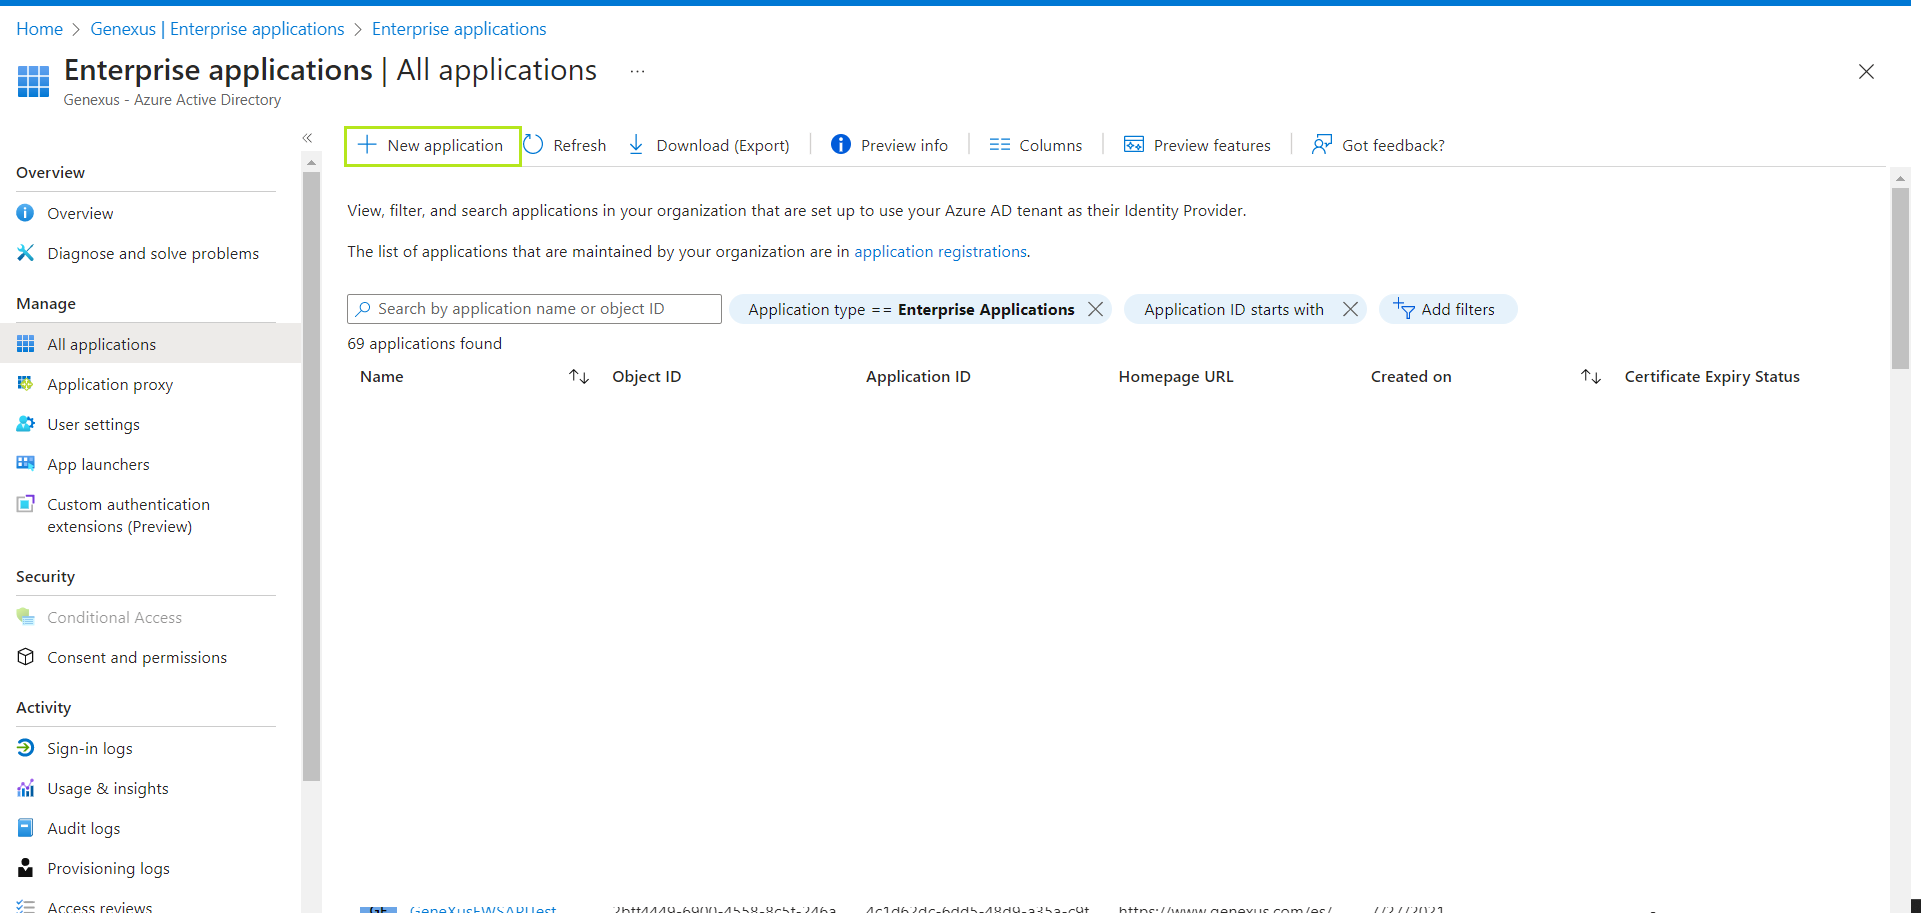Click the sidebar scroll up arrow
The image size is (1921, 913).
(x=311, y=162)
